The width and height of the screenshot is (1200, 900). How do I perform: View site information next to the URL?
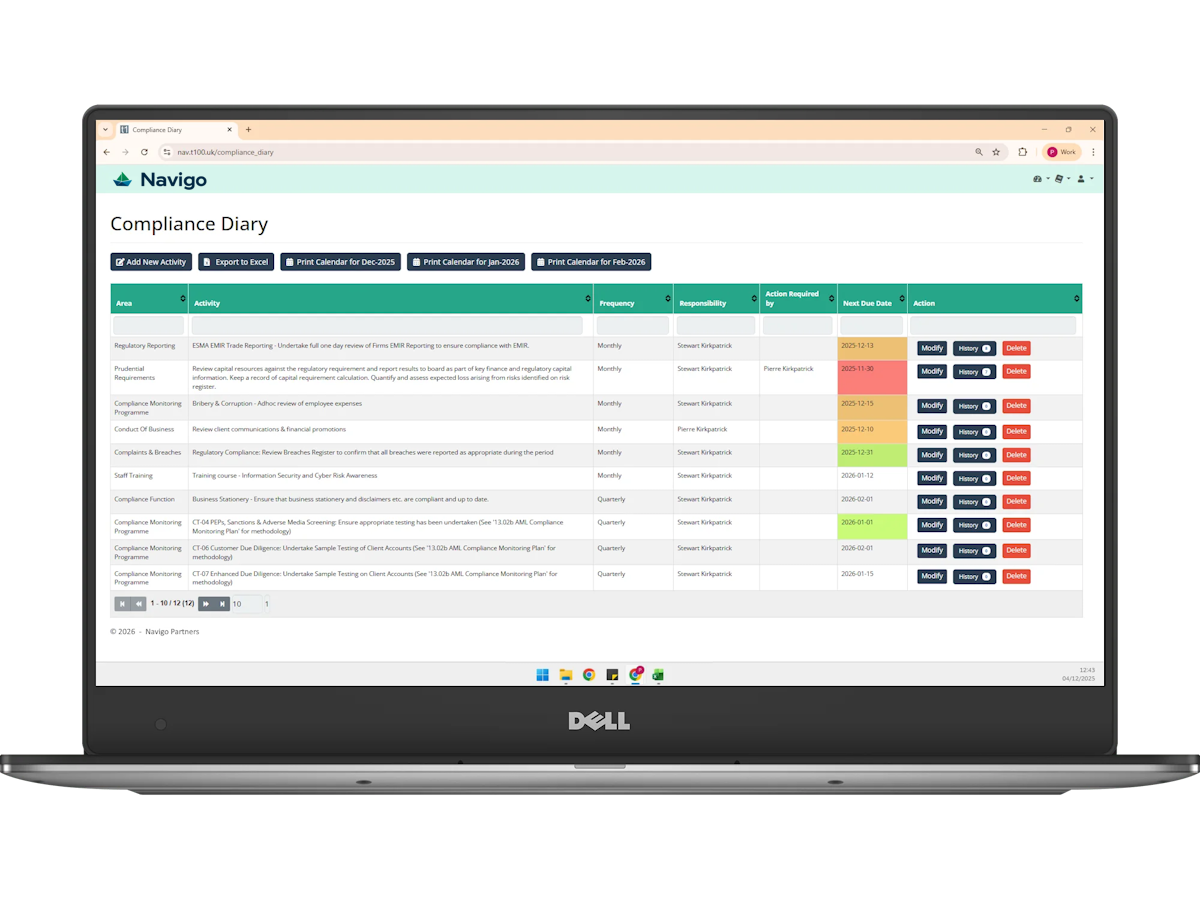[167, 152]
